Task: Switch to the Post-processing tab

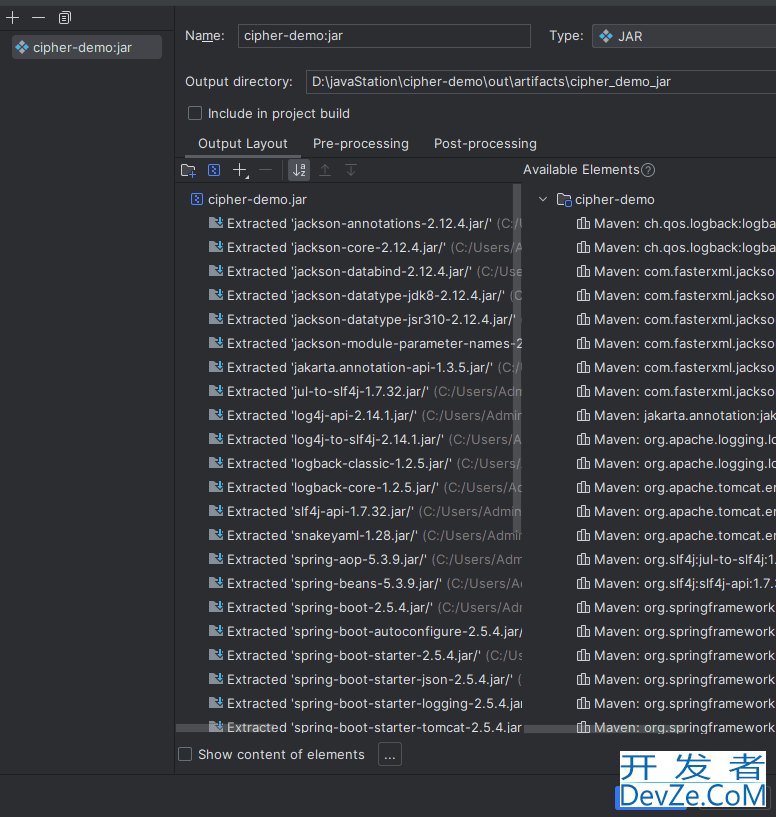Action: click(x=485, y=143)
